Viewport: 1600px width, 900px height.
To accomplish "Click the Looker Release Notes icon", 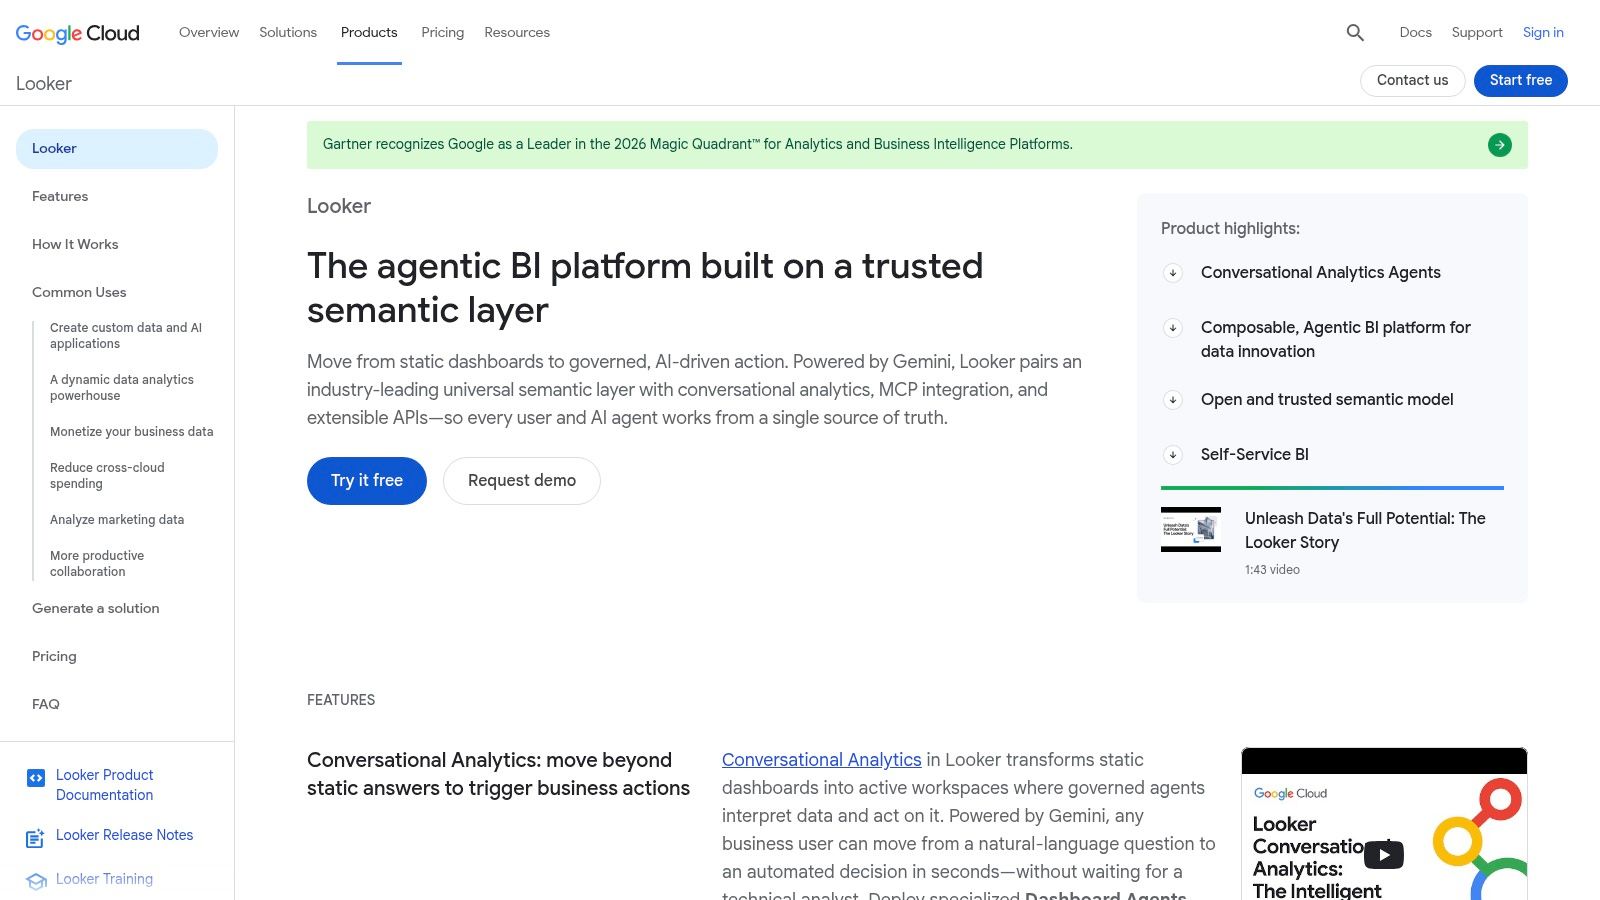I will click(x=36, y=838).
